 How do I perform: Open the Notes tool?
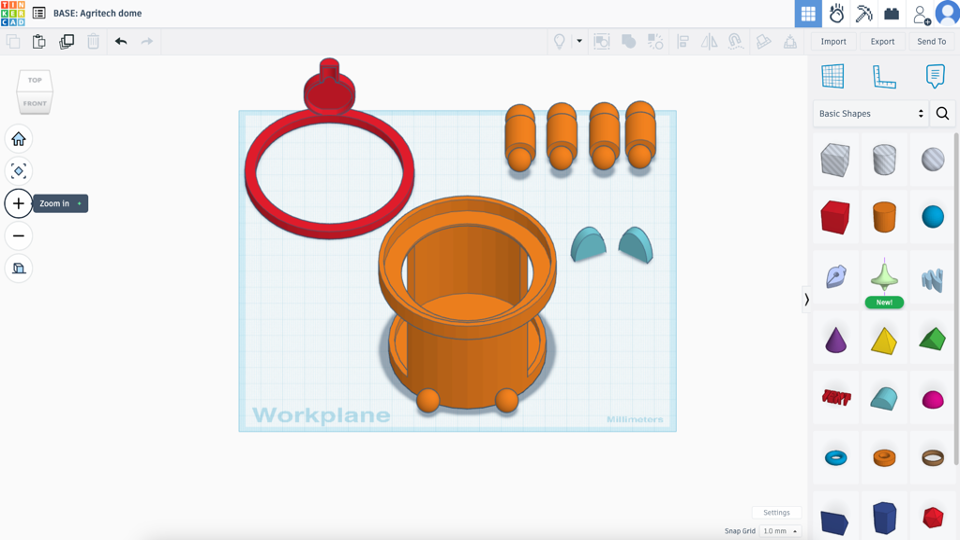[935, 77]
